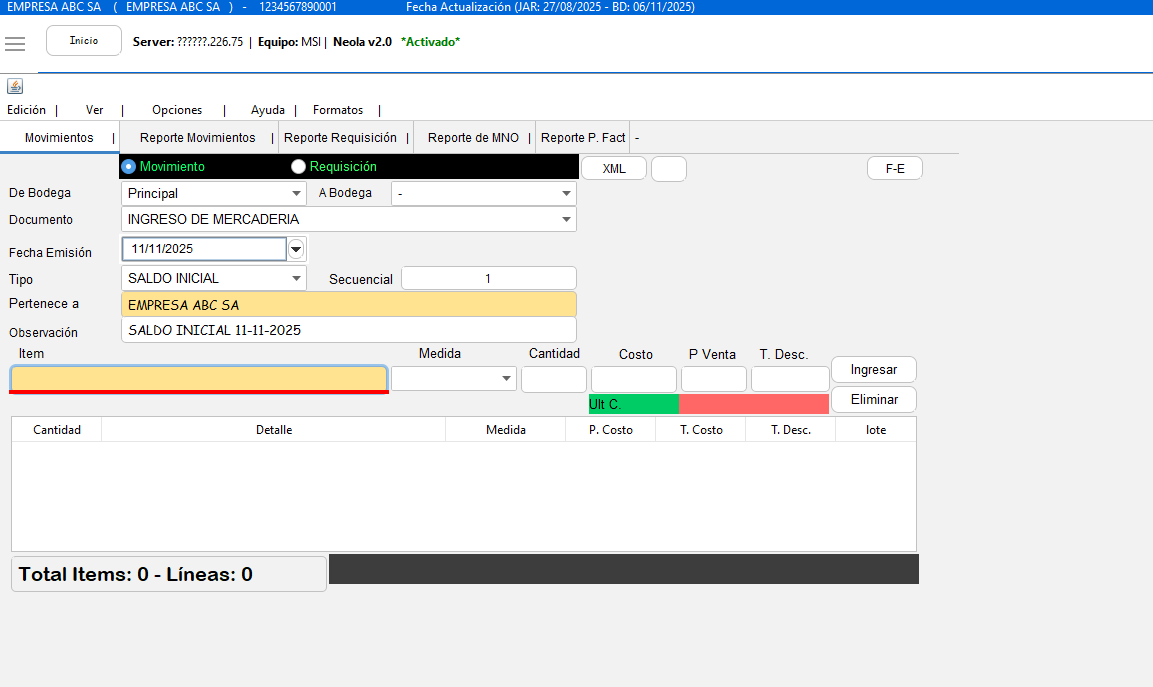Expand the De Bodega dropdown
This screenshot has width=1153, height=687.
coord(296,194)
